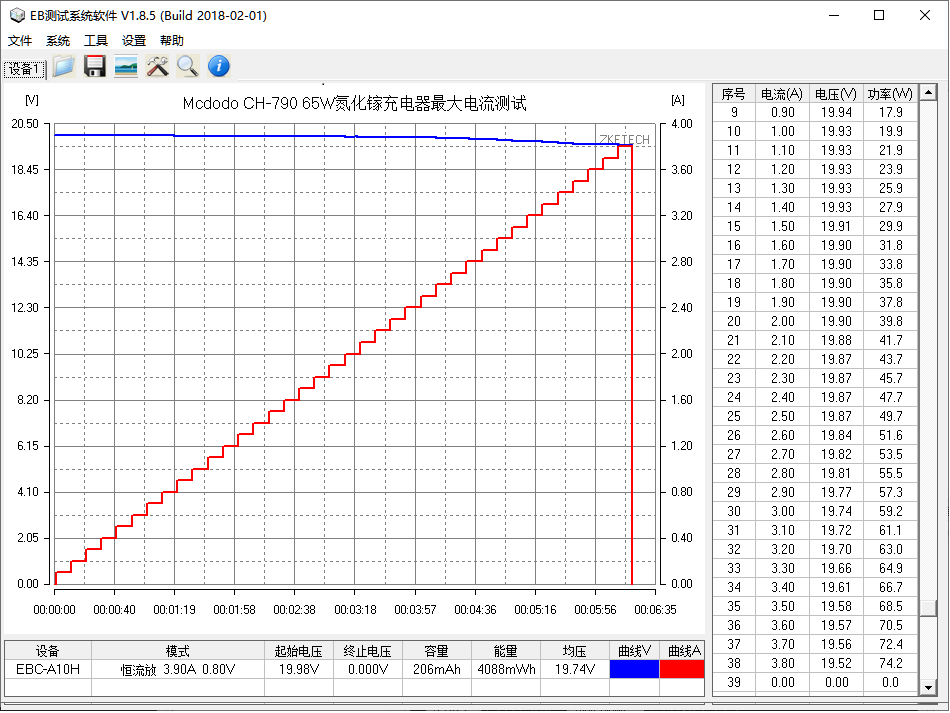Click the 容量 column header
This screenshot has width=950, height=713.
pos(437,651)
